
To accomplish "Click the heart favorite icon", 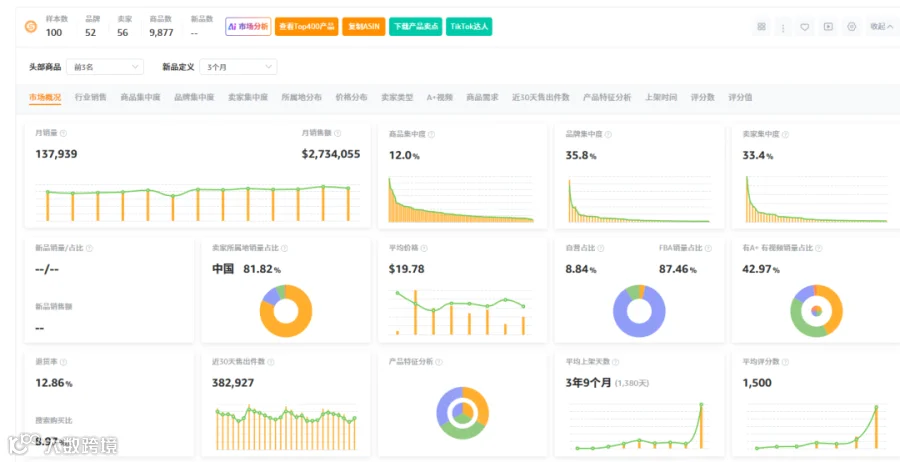I will tap(805, 26).
